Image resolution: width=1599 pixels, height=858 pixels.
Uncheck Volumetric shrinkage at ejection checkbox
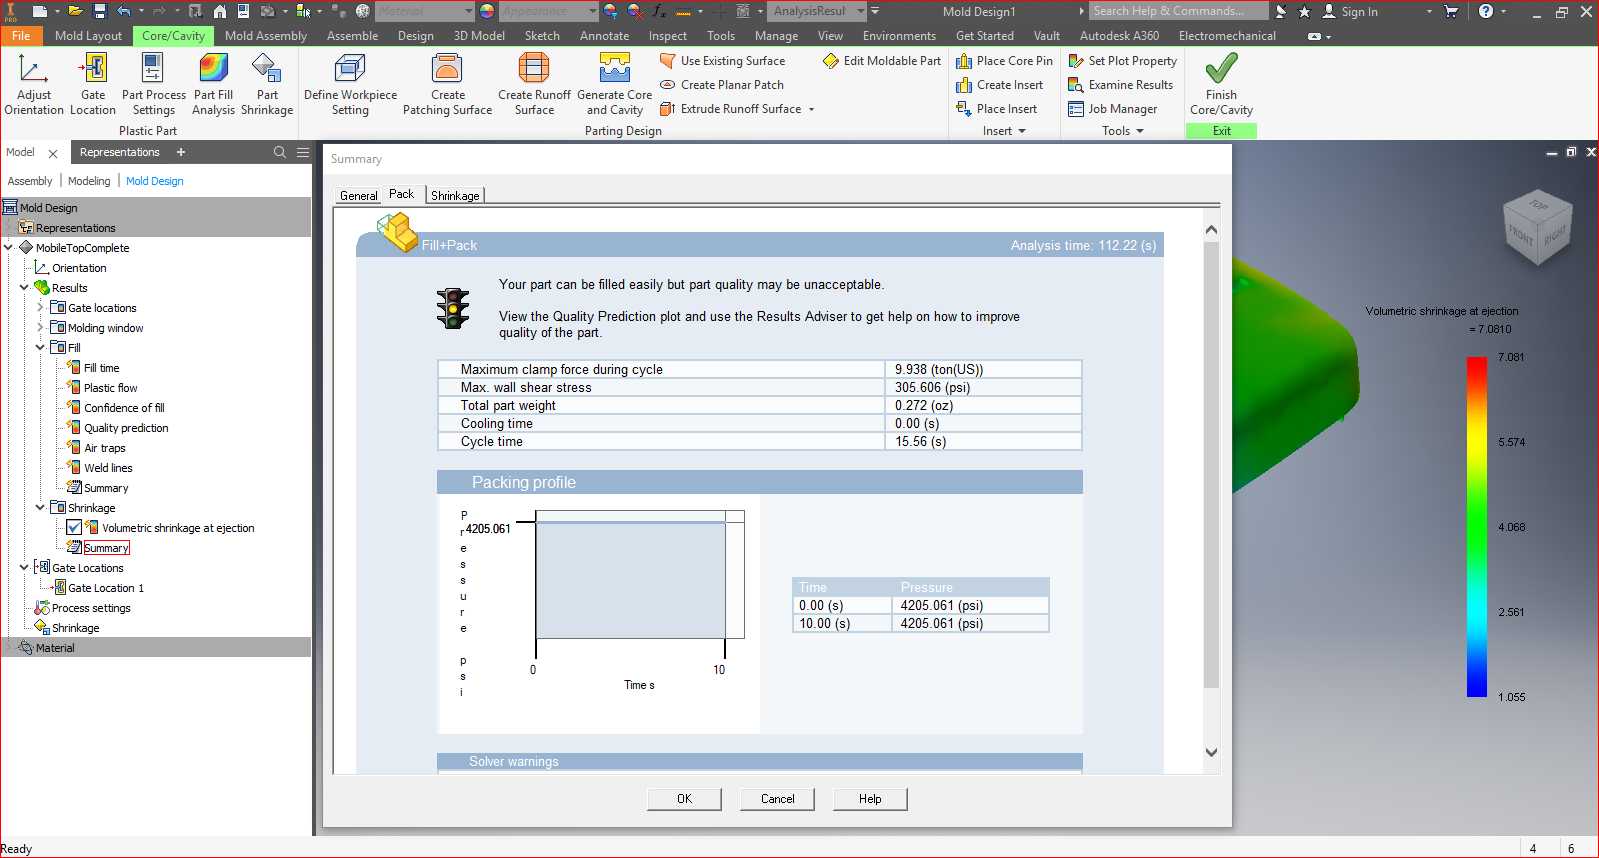coord(74,528)
